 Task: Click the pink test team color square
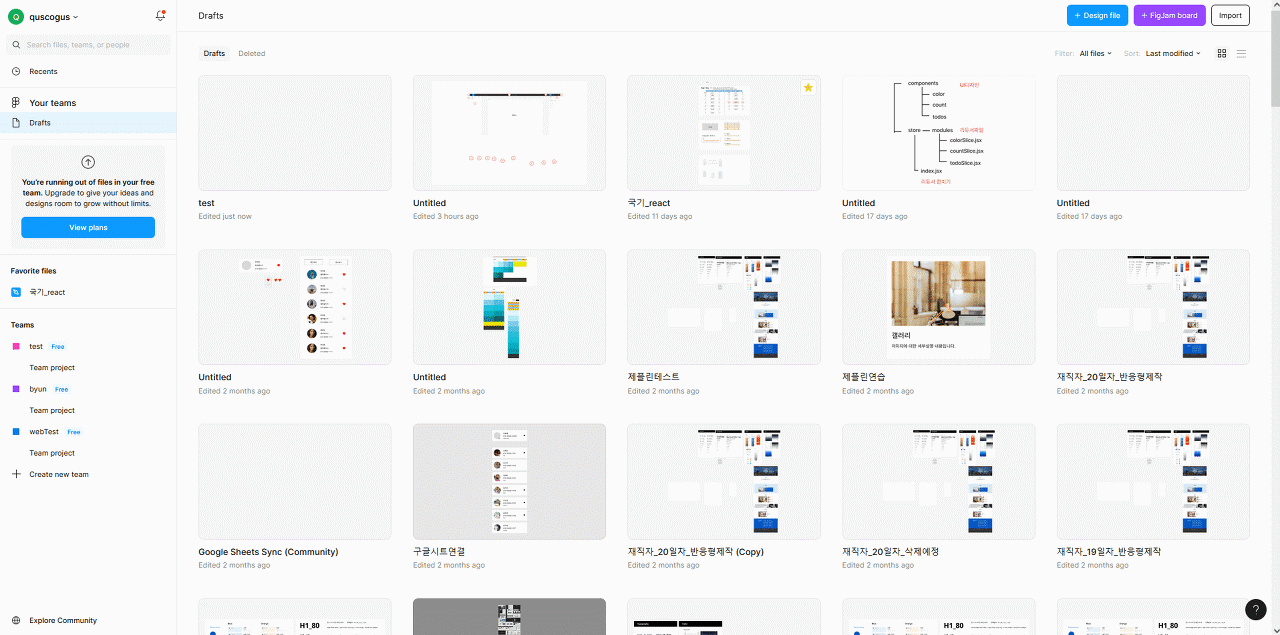15,346
